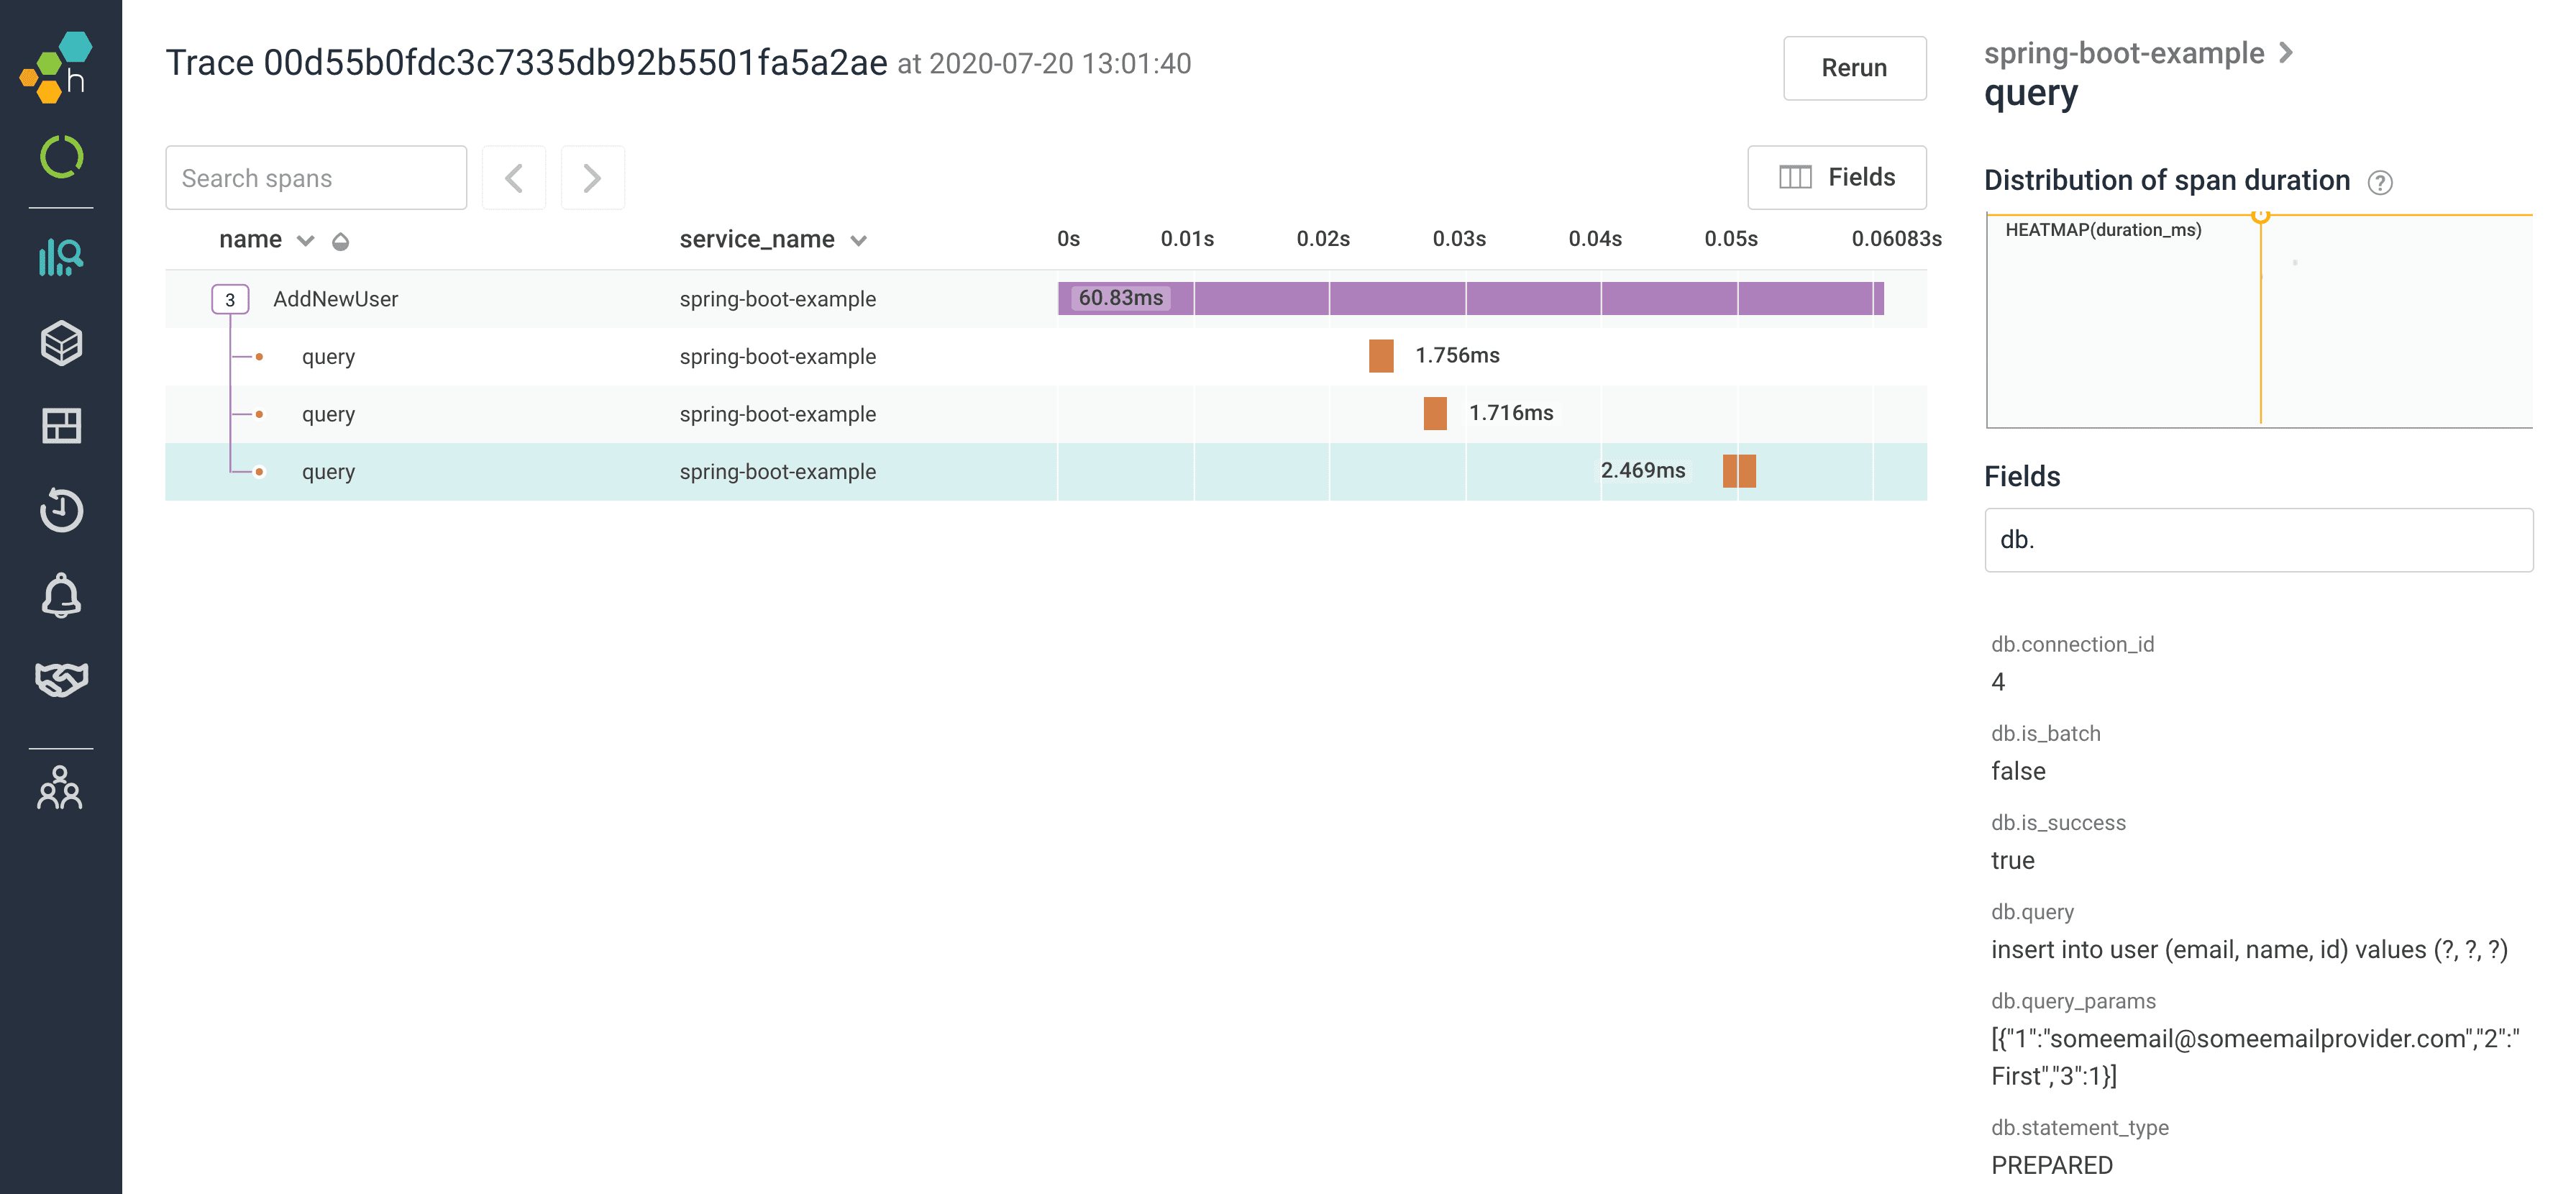
Task: Open the Boards grid icon
Action: (x=61, y=426)
